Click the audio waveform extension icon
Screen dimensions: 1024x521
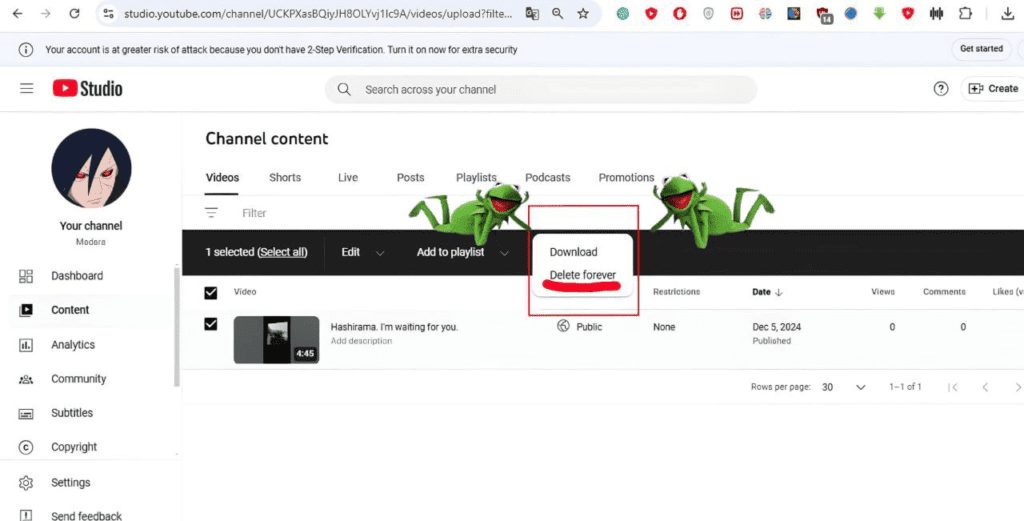pyautogui.click(x=936, y=13)
